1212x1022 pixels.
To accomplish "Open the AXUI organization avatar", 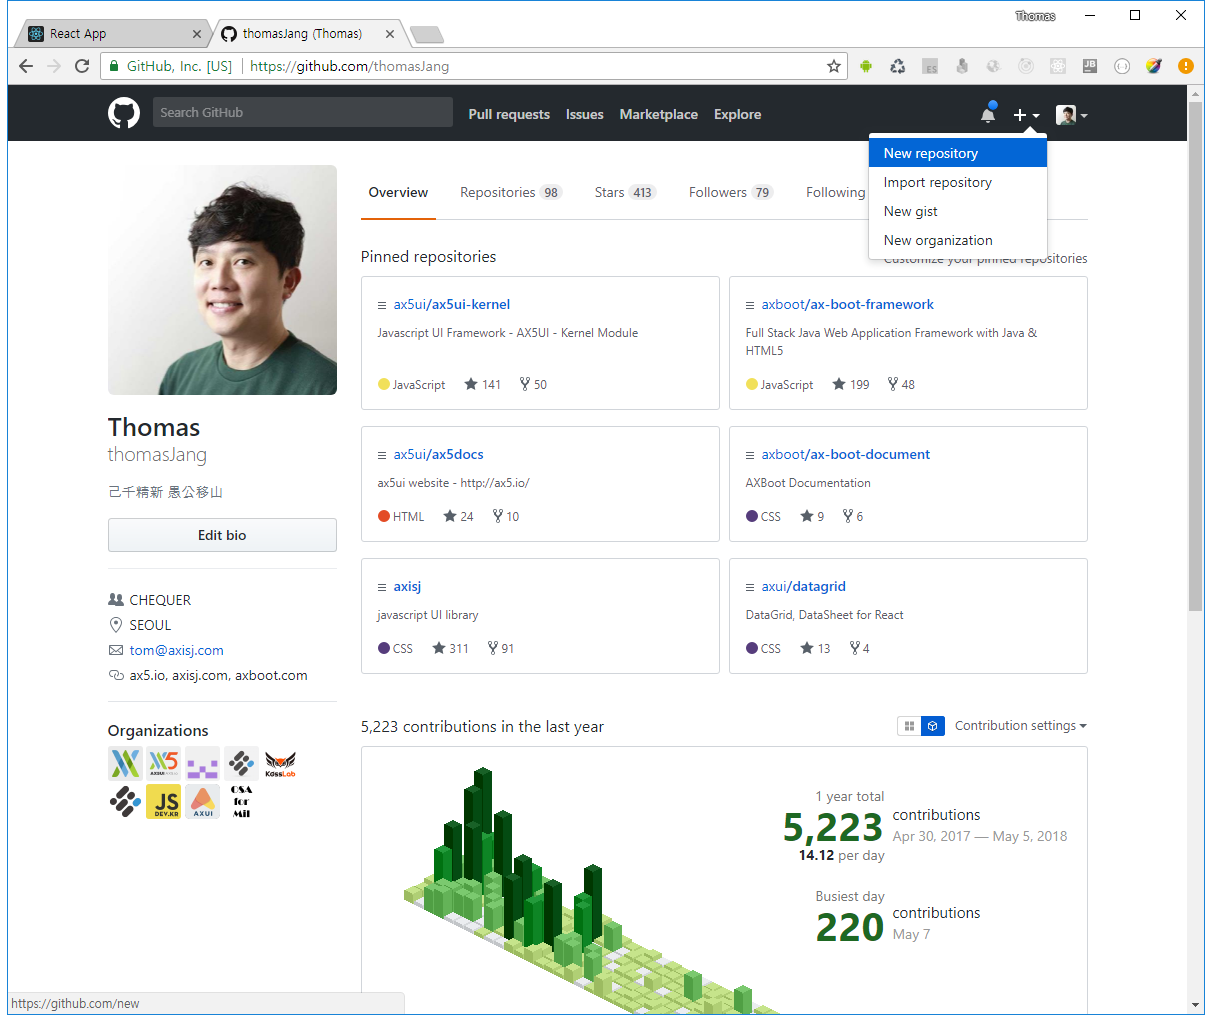I will point(203,802).
